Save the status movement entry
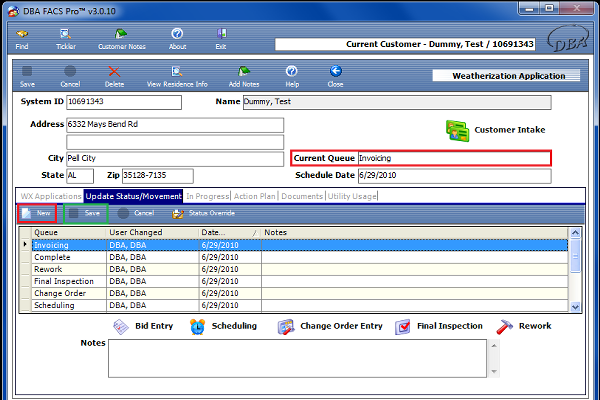The height and width of the screenshot is (400, 600). pyautogui.click(x=85, y=213)
